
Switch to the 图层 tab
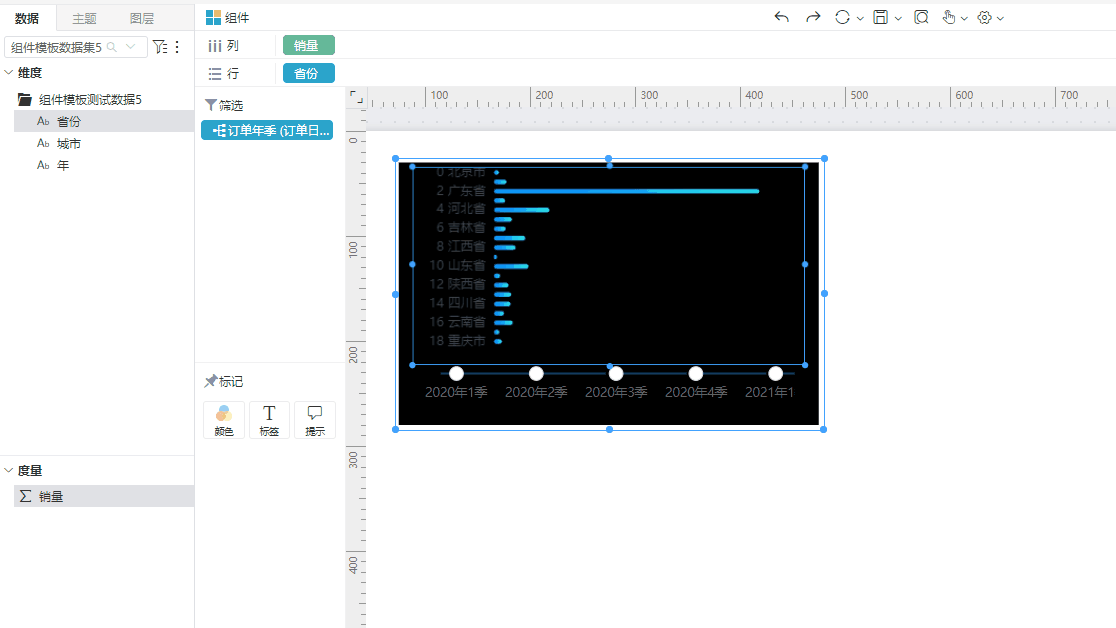tap(142, 19)
